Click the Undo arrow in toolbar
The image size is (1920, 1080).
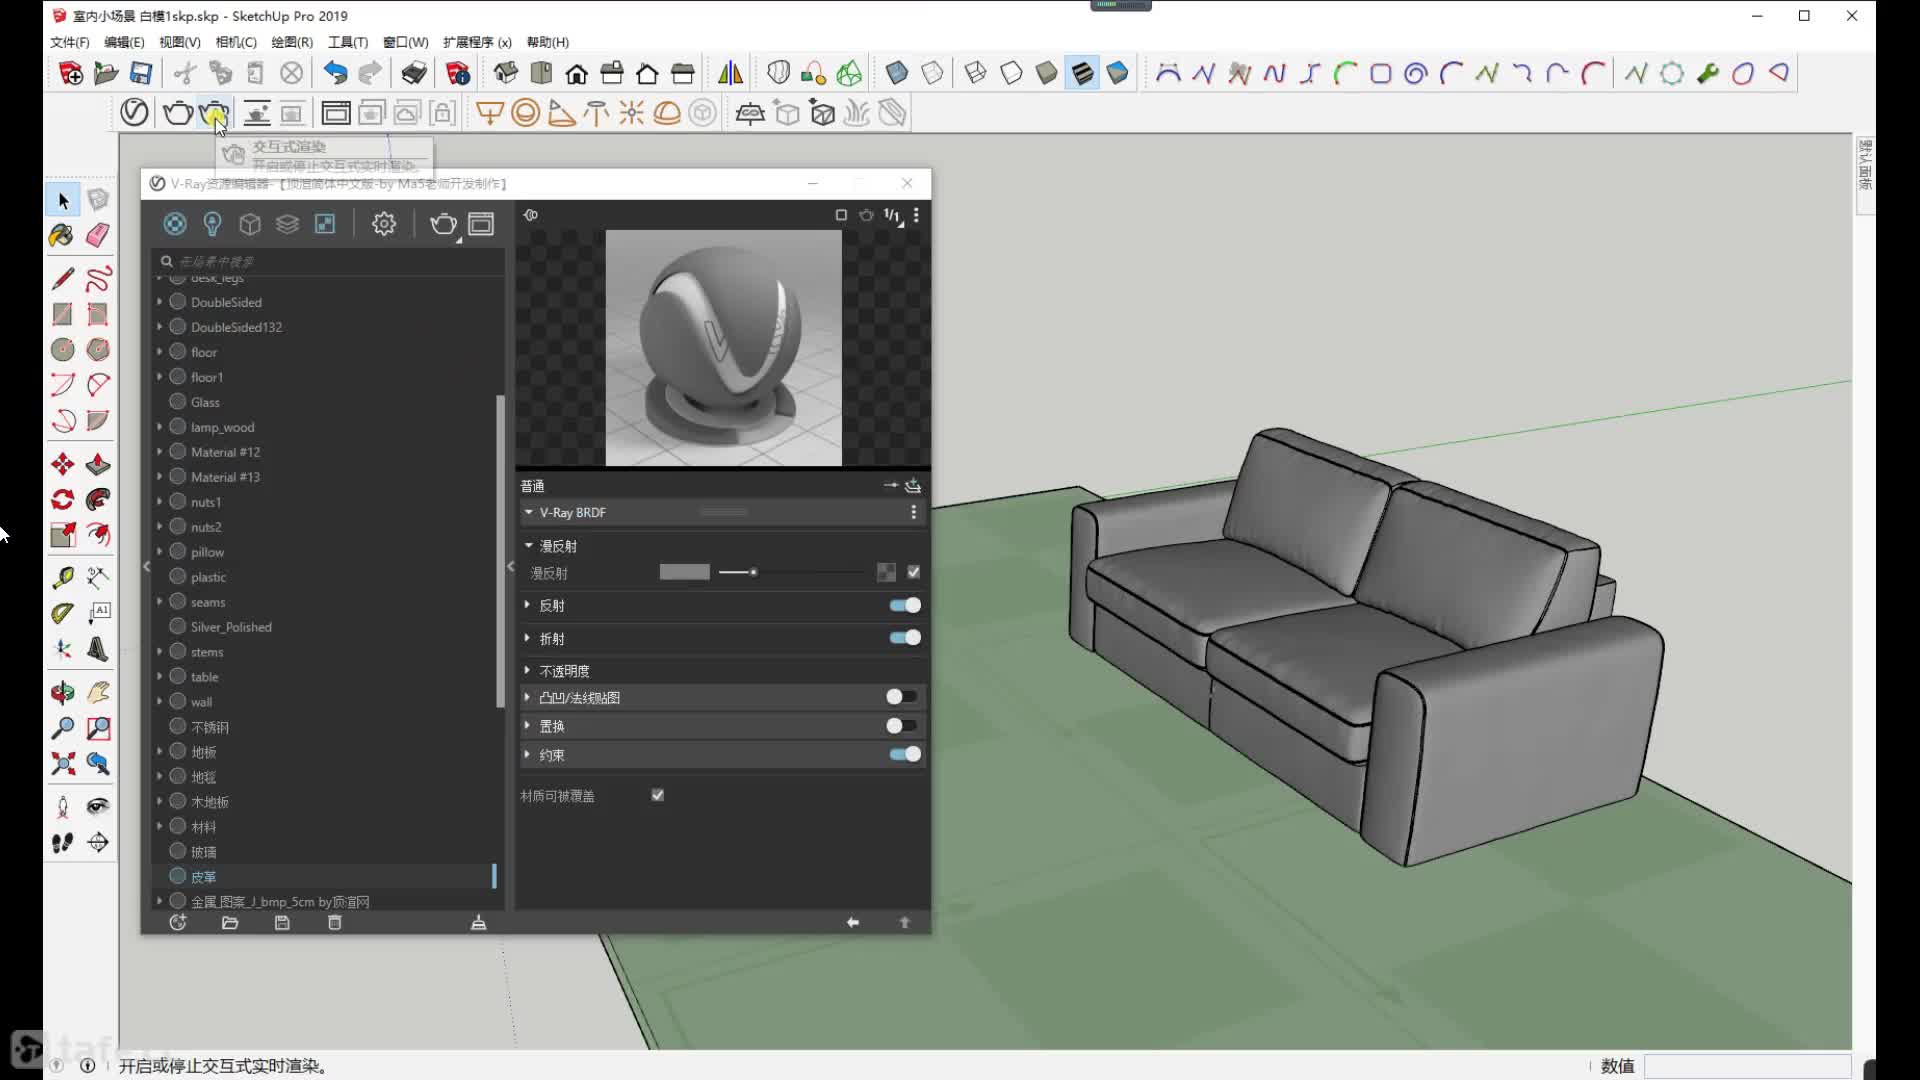point(335,73)
